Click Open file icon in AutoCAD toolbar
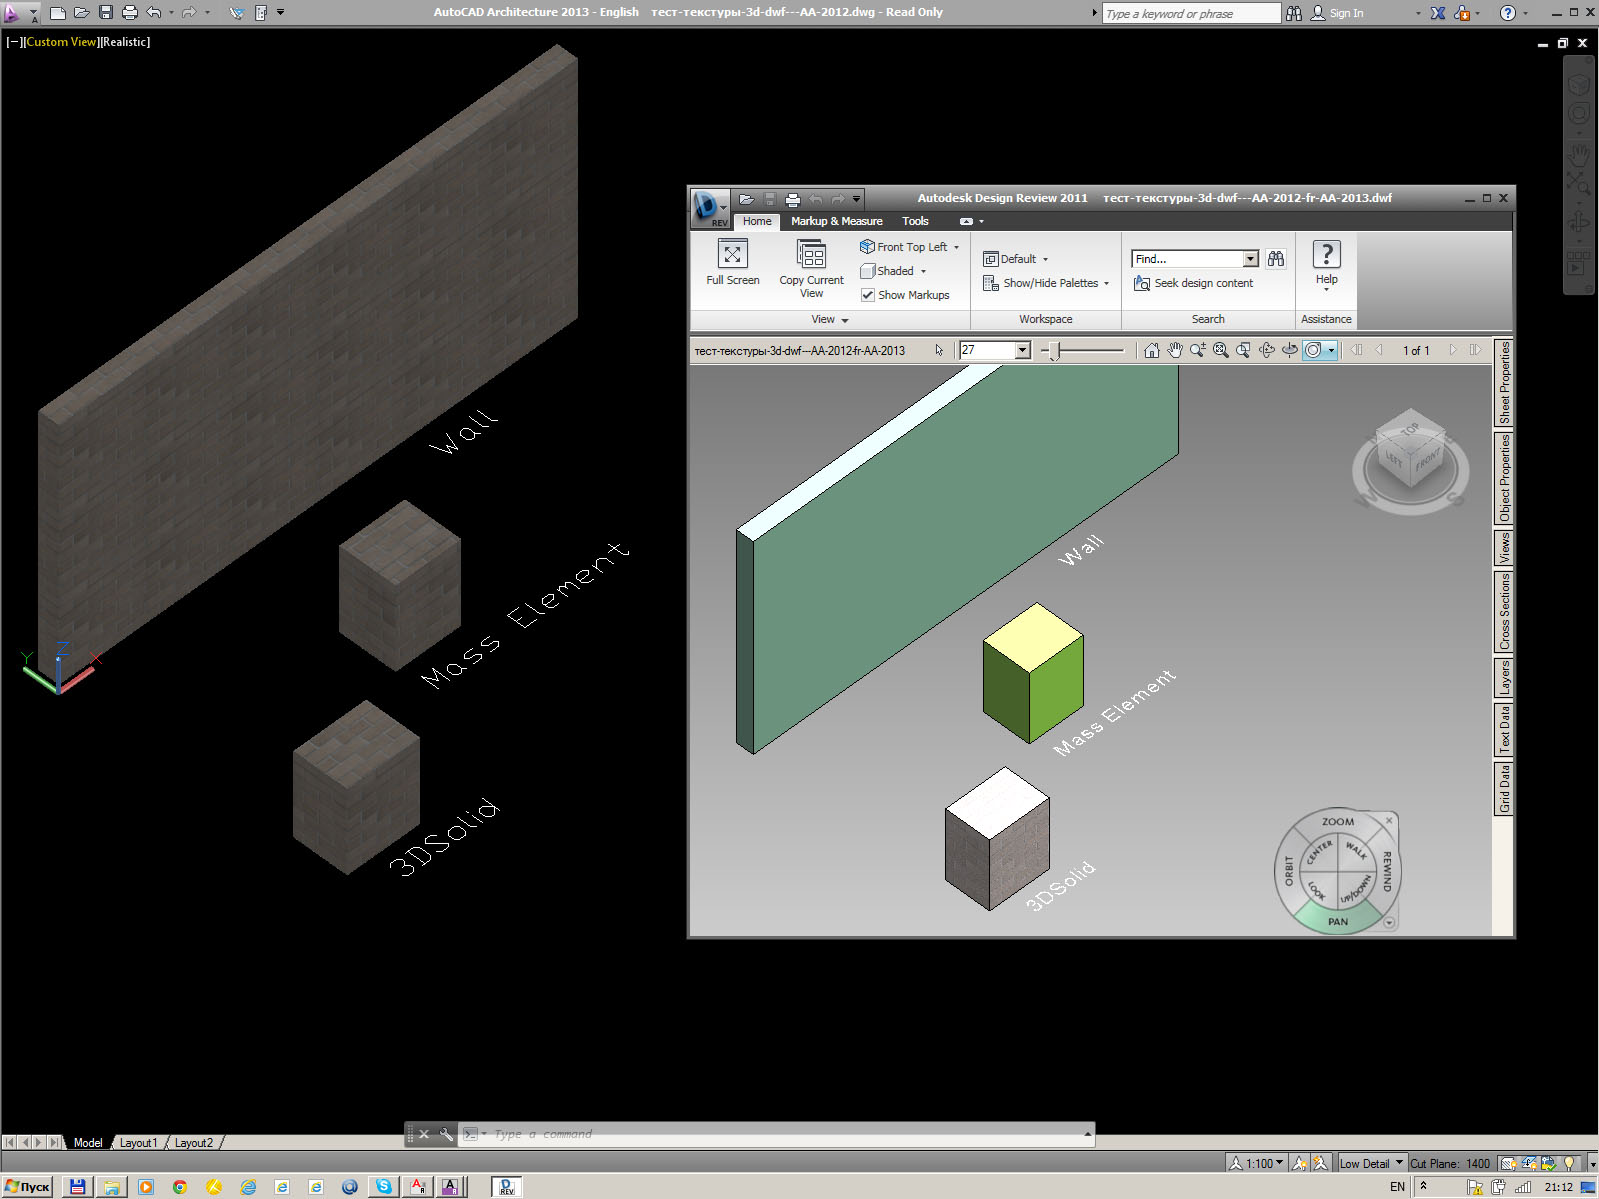The height and width of the screenshot is (1199, 1599). pyautogui.click(x=82, y=13)
